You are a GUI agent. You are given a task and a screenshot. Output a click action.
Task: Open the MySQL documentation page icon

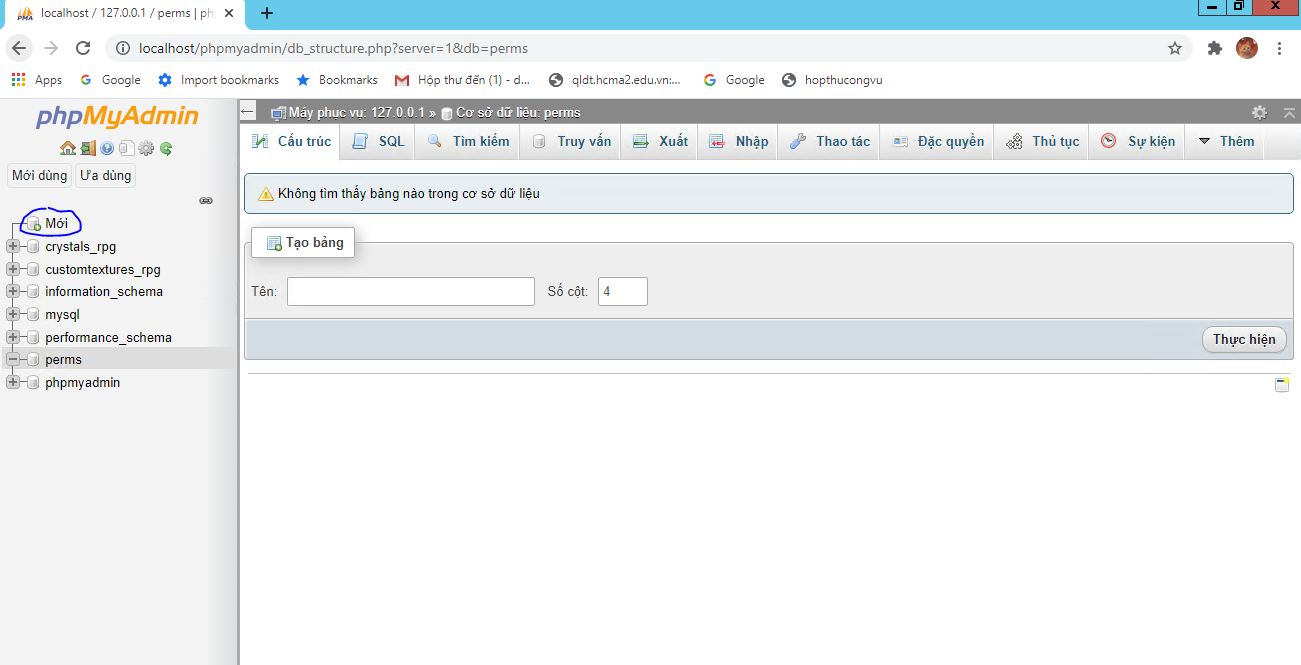click(126, 148)
